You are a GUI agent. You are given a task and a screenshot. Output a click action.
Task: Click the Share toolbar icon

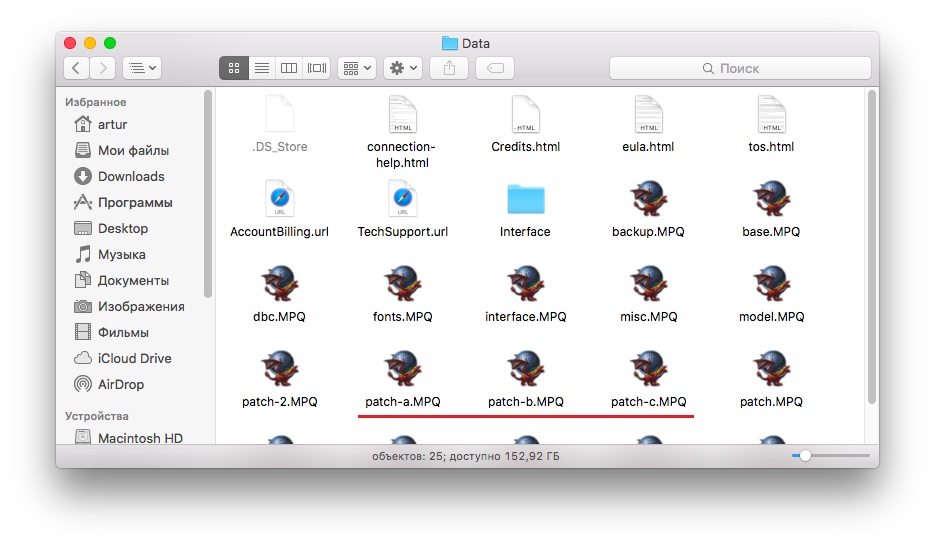449,68
